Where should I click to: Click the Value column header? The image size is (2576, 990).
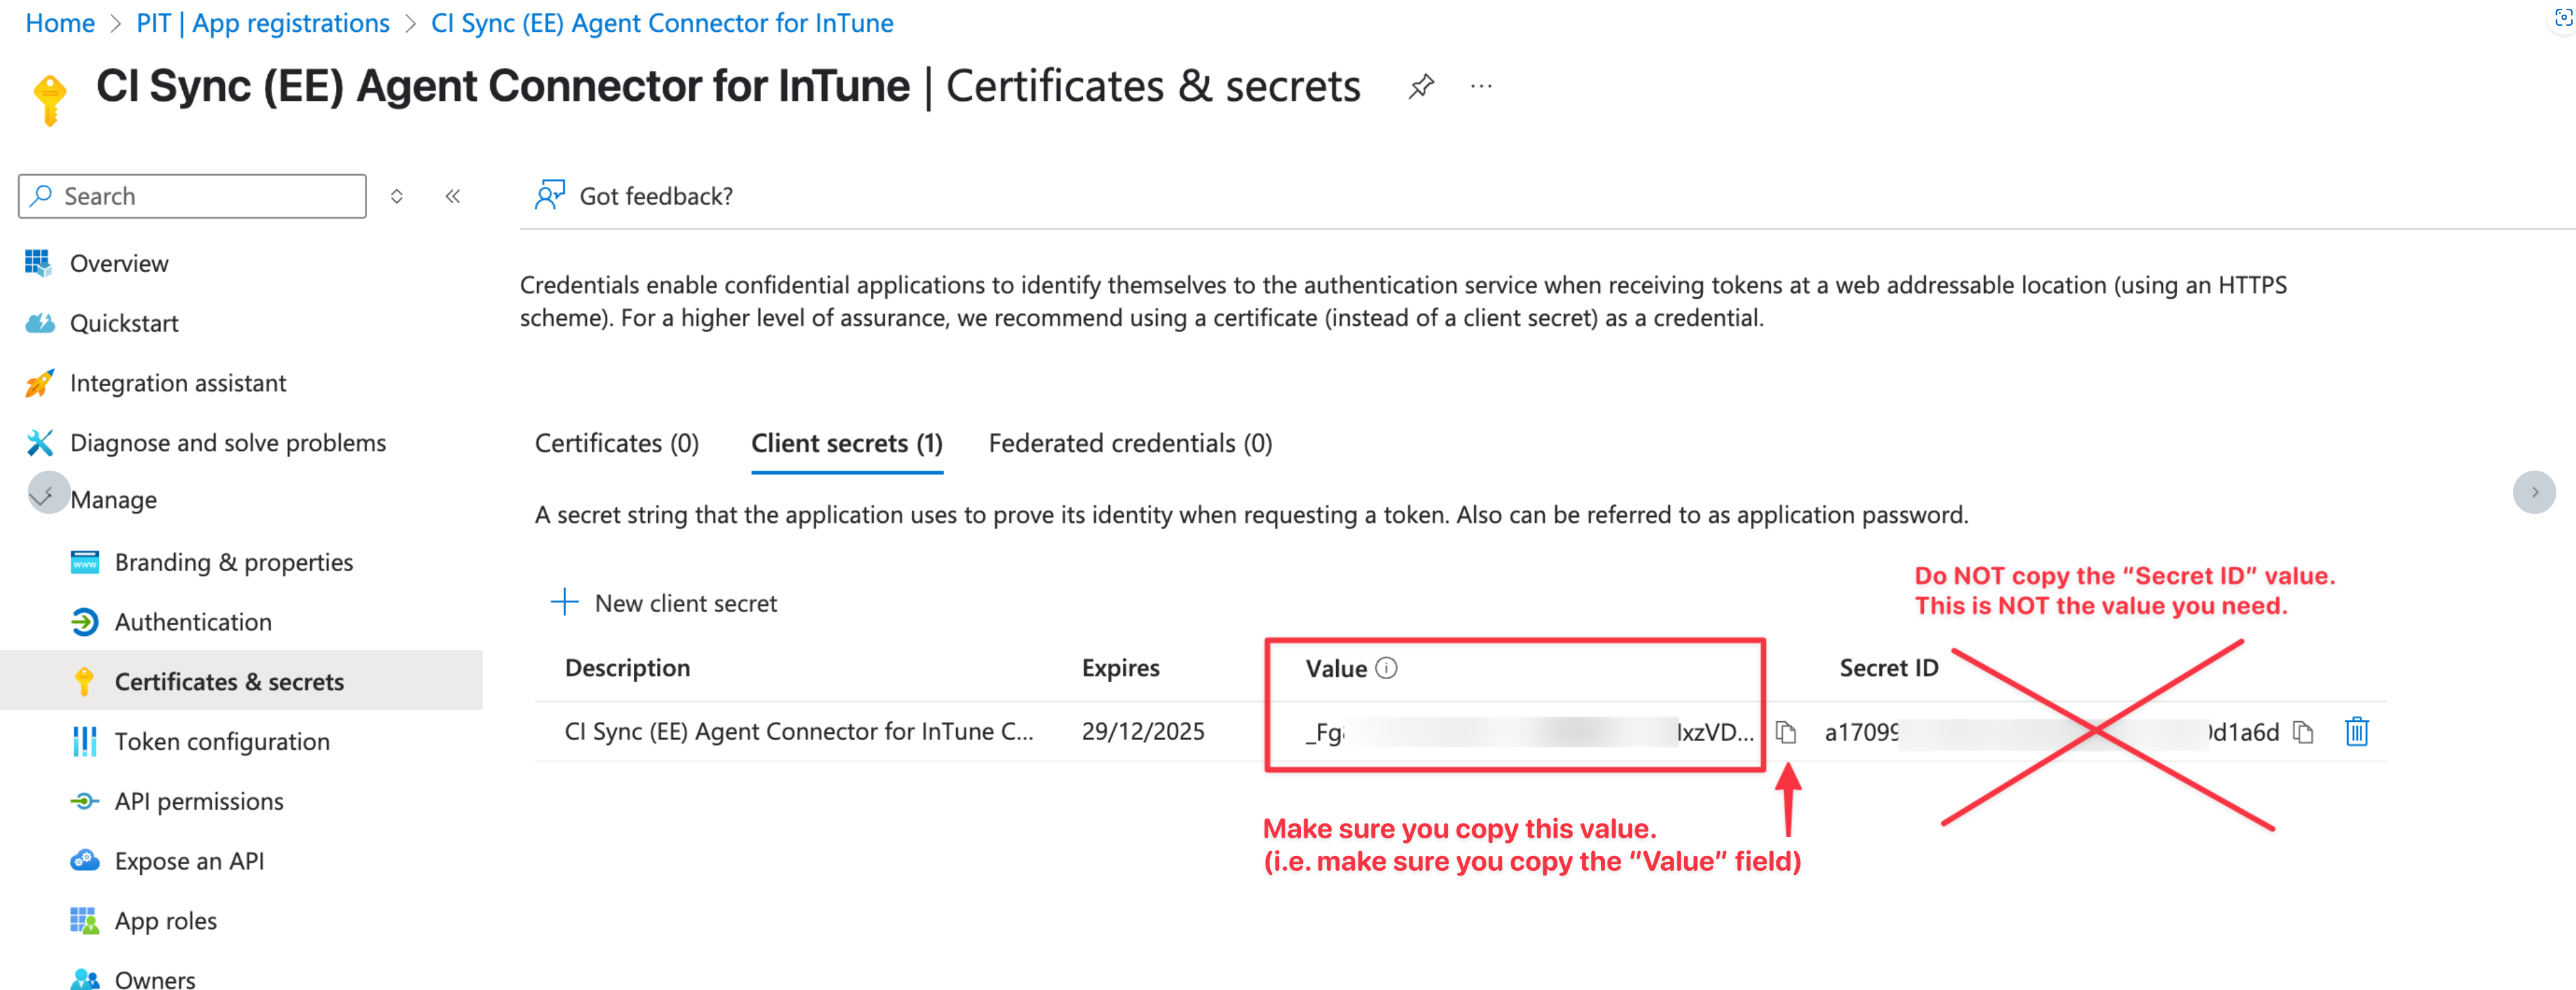click(1336, 669)
